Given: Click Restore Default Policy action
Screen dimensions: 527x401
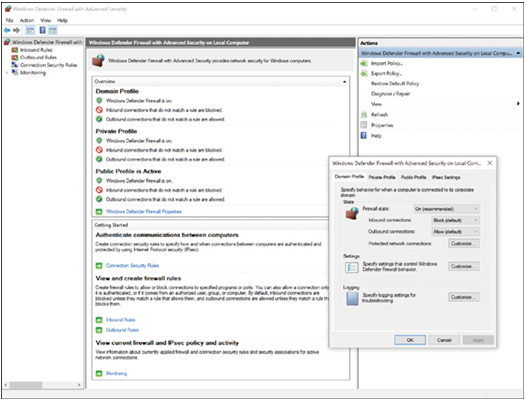Looking at the screenshot, I should click(x=395, y=83).
